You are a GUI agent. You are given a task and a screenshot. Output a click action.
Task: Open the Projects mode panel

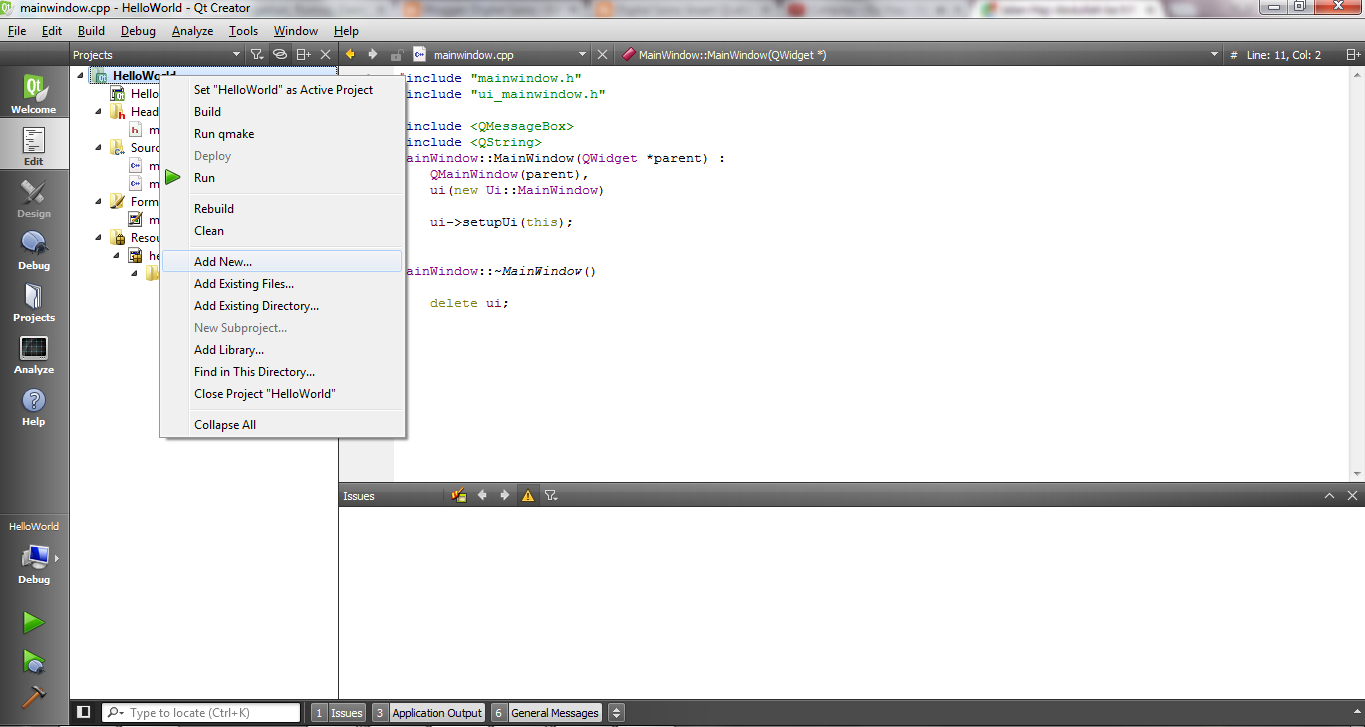(x=33, y=302)
